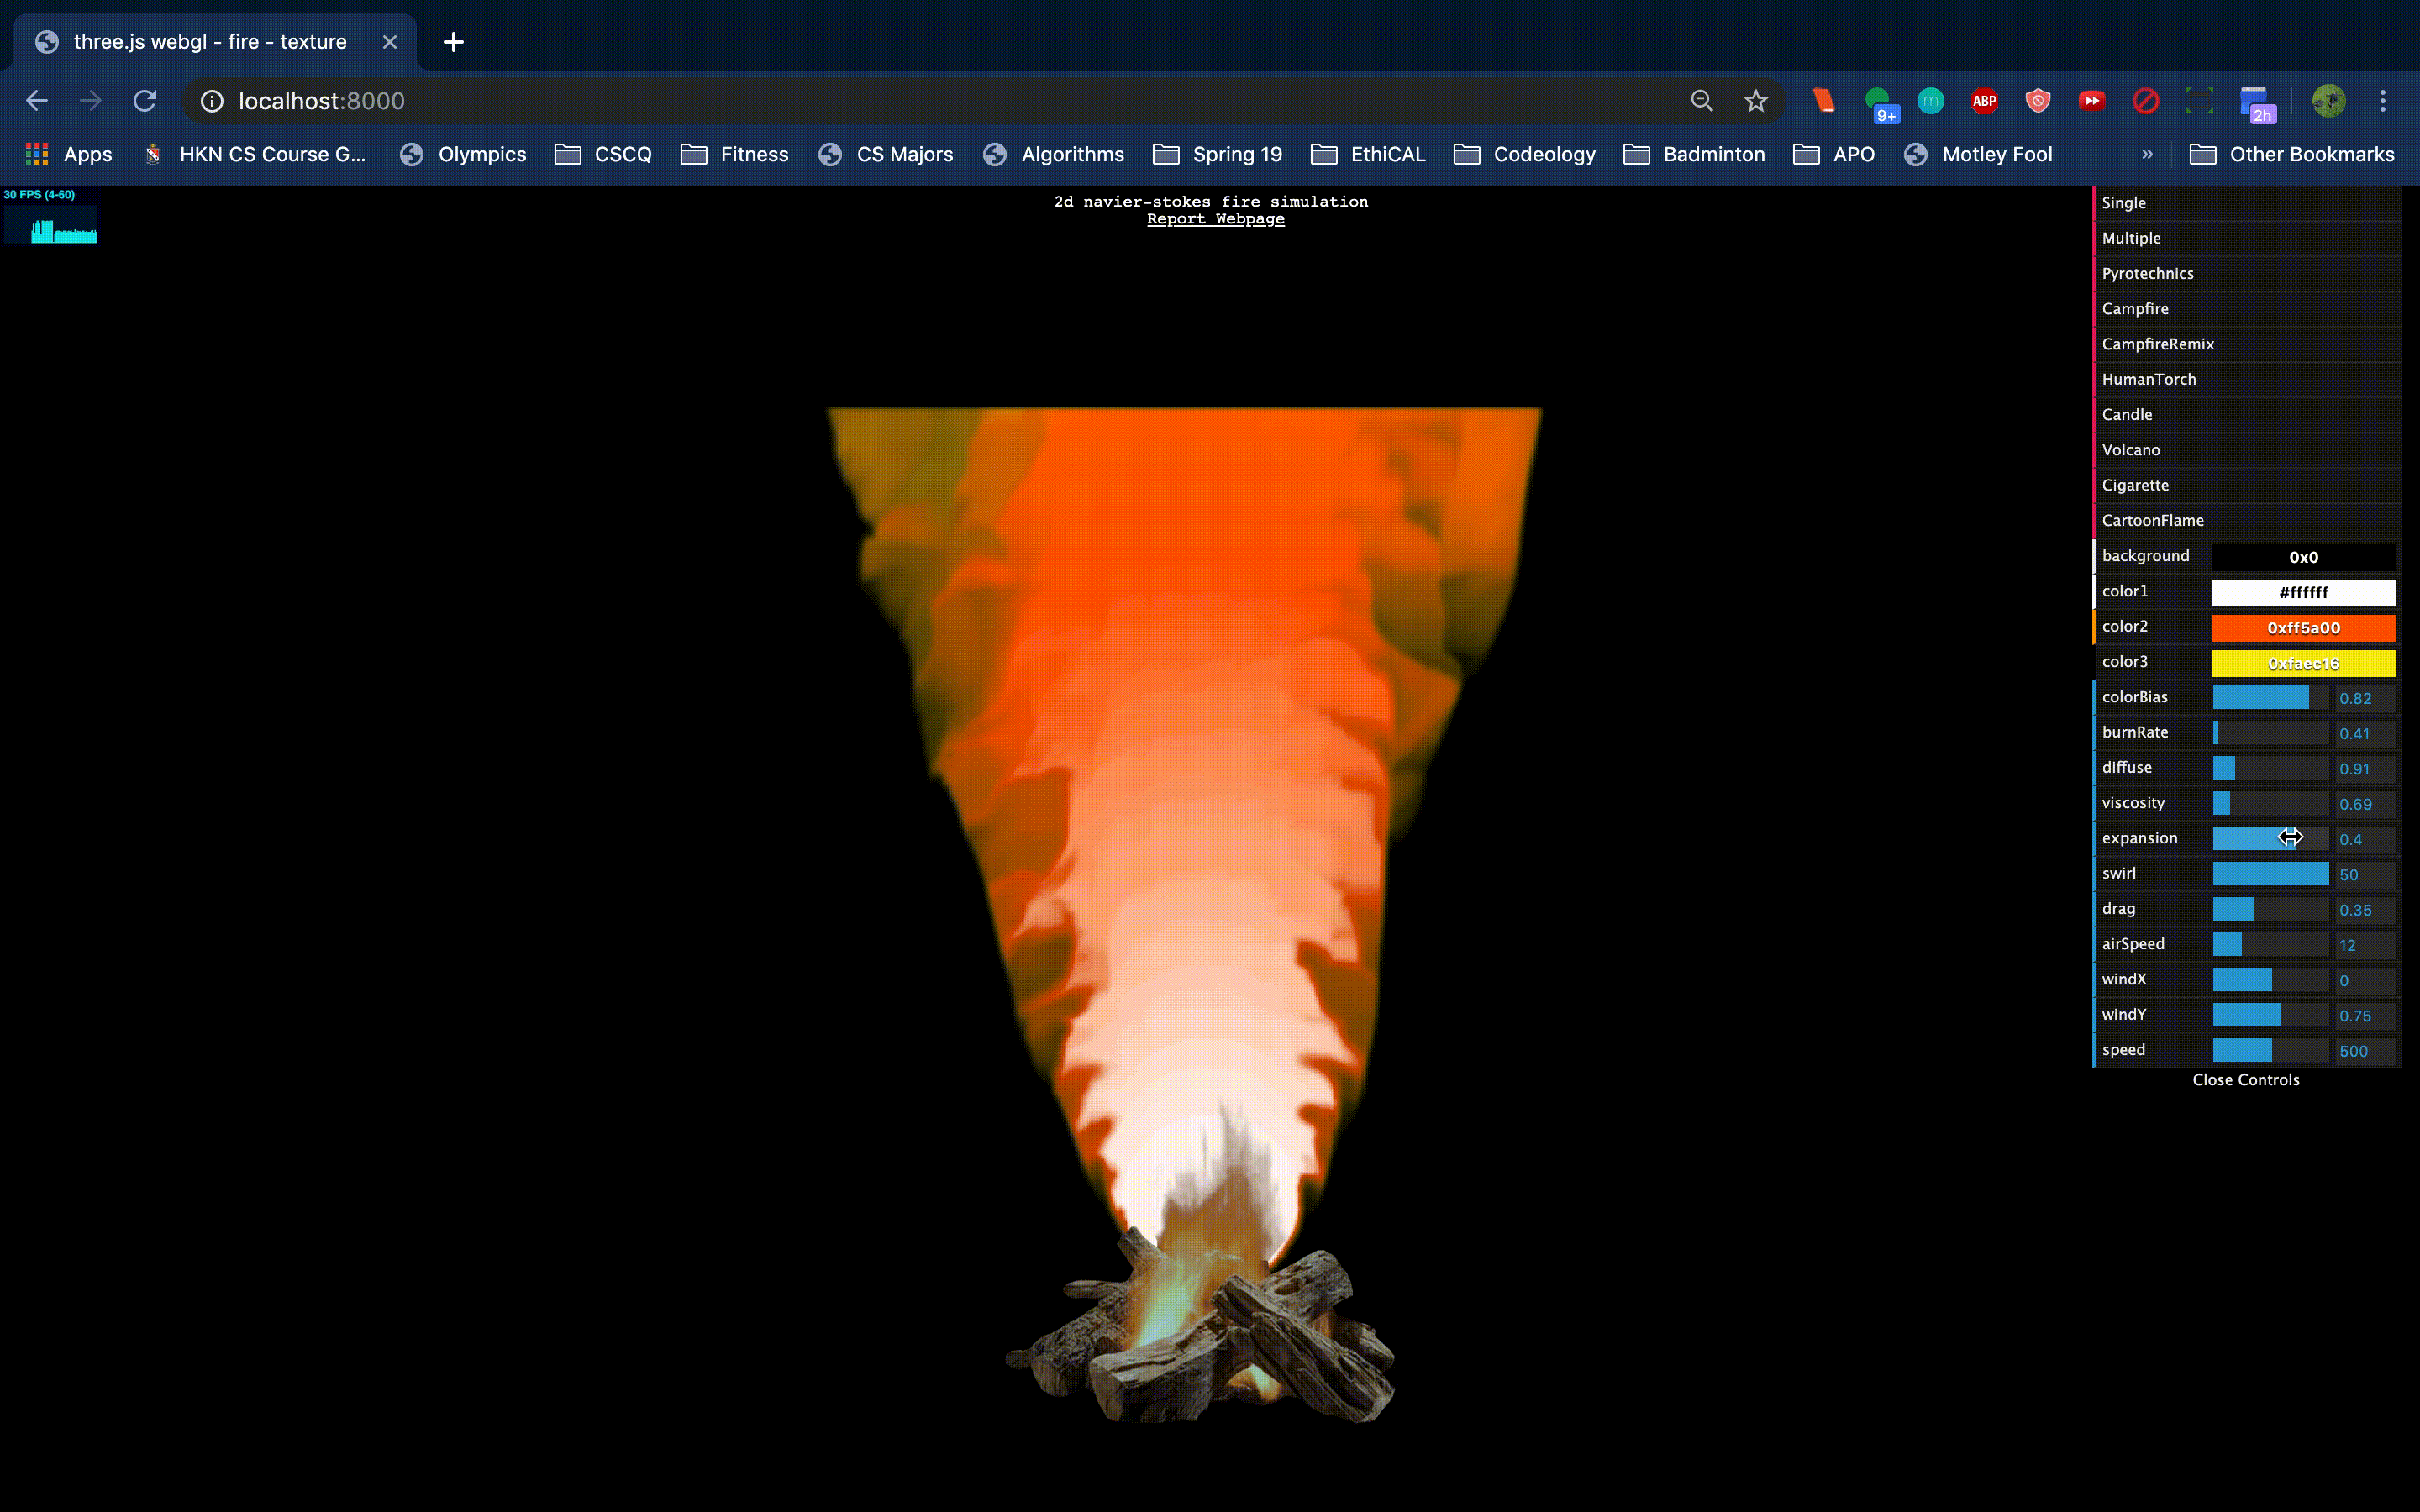Select the CartoonFlame preset
The height and width of the screenshot is (1512, 2420).
click(2152, 520)
